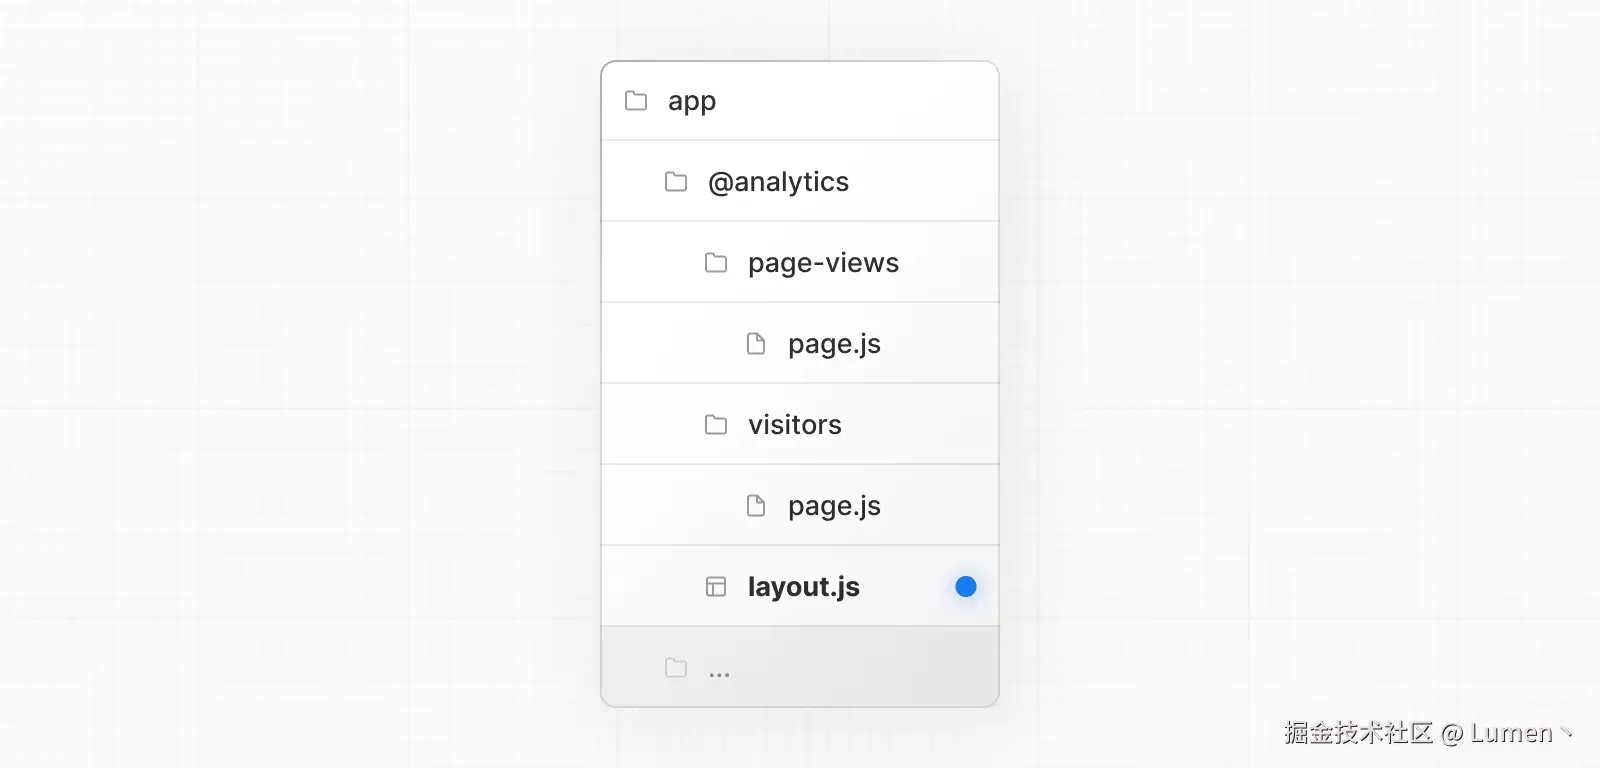Click the small arrow after Lumen
This screenshot has width=1600, height=768.
click(x=1566, y=733)
